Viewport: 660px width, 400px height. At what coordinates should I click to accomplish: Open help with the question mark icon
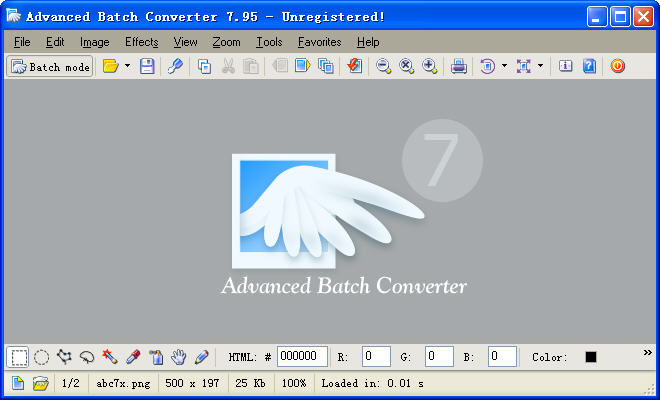point(589,66)
